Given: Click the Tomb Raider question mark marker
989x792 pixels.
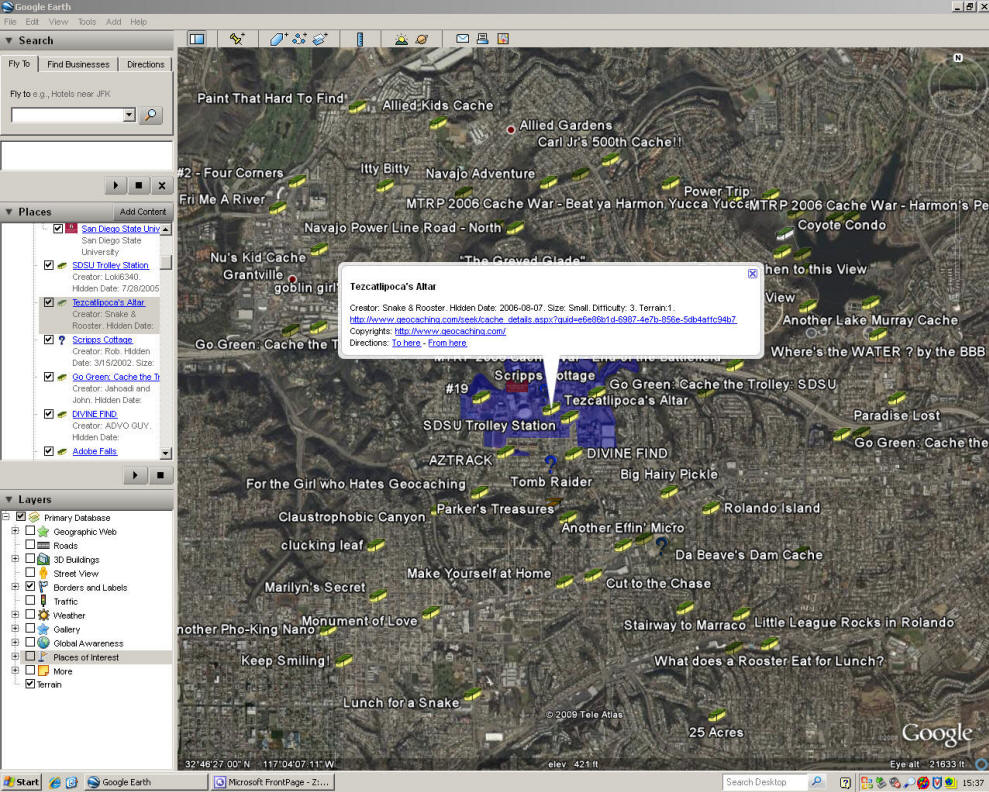Looking at the screenshot, I should point(550,464).
